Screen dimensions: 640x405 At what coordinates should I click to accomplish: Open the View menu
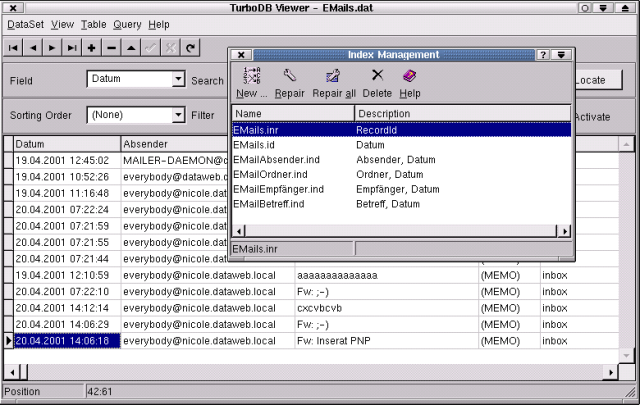tap(62, 24)
